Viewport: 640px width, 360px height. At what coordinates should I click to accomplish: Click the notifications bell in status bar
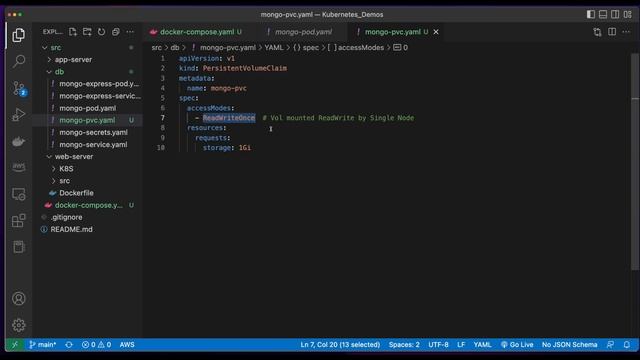click(x=627, y=344)
